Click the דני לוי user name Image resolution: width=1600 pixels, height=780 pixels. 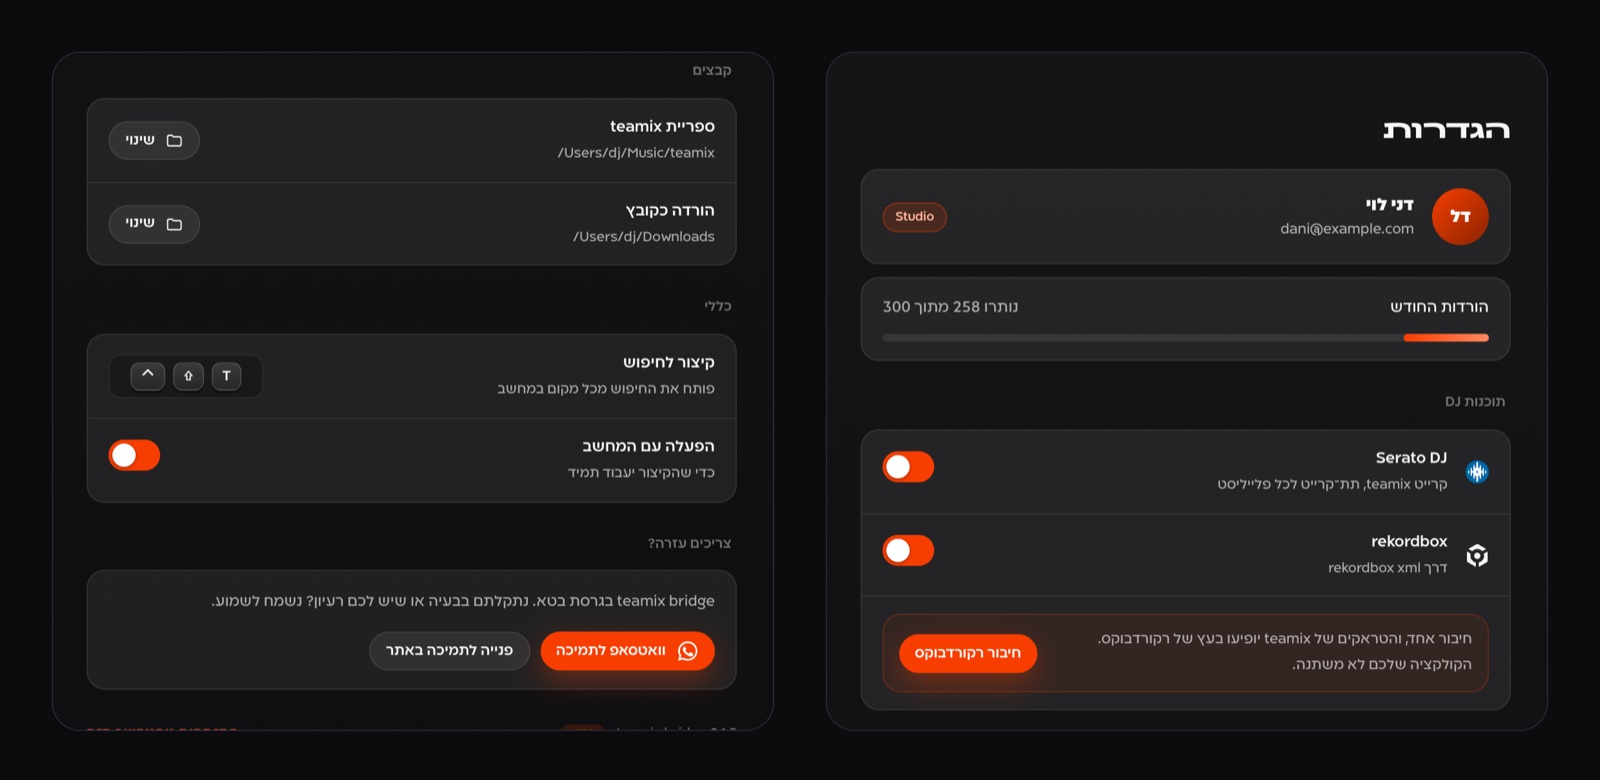pyautogui.click(x=1389, y=204)
